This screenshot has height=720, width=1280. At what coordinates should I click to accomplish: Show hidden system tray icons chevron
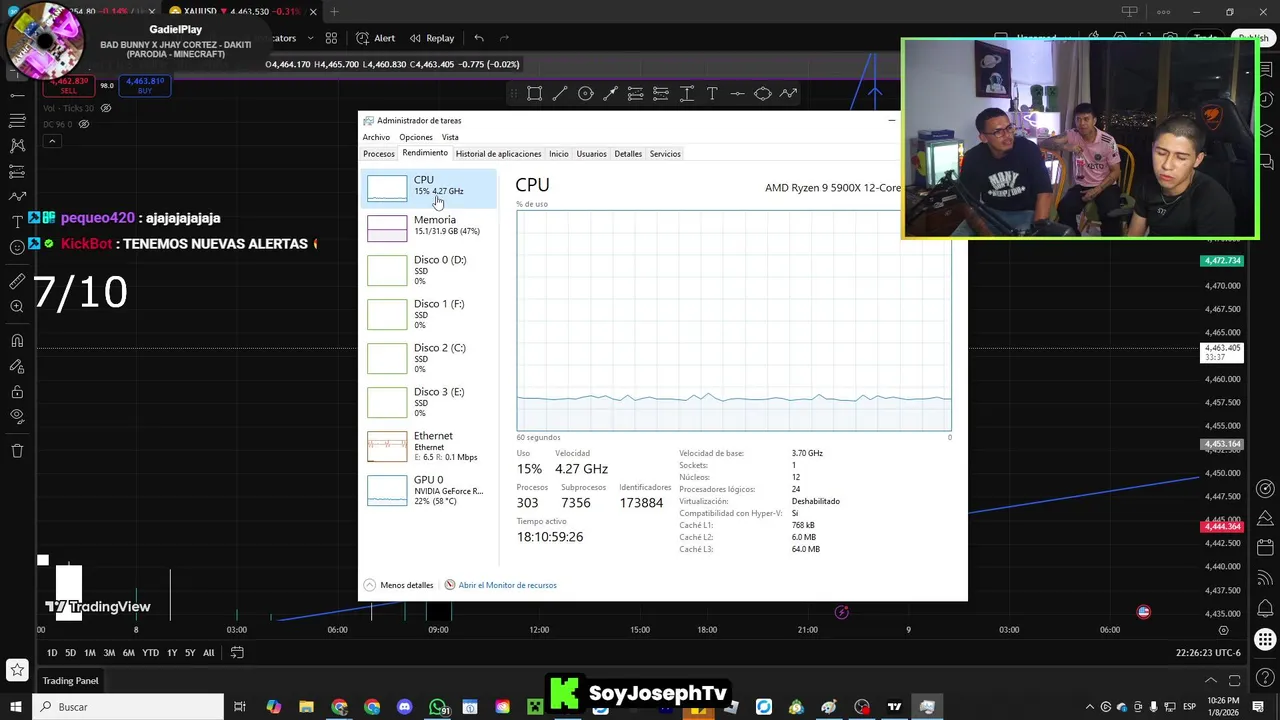coord(1089,707)
